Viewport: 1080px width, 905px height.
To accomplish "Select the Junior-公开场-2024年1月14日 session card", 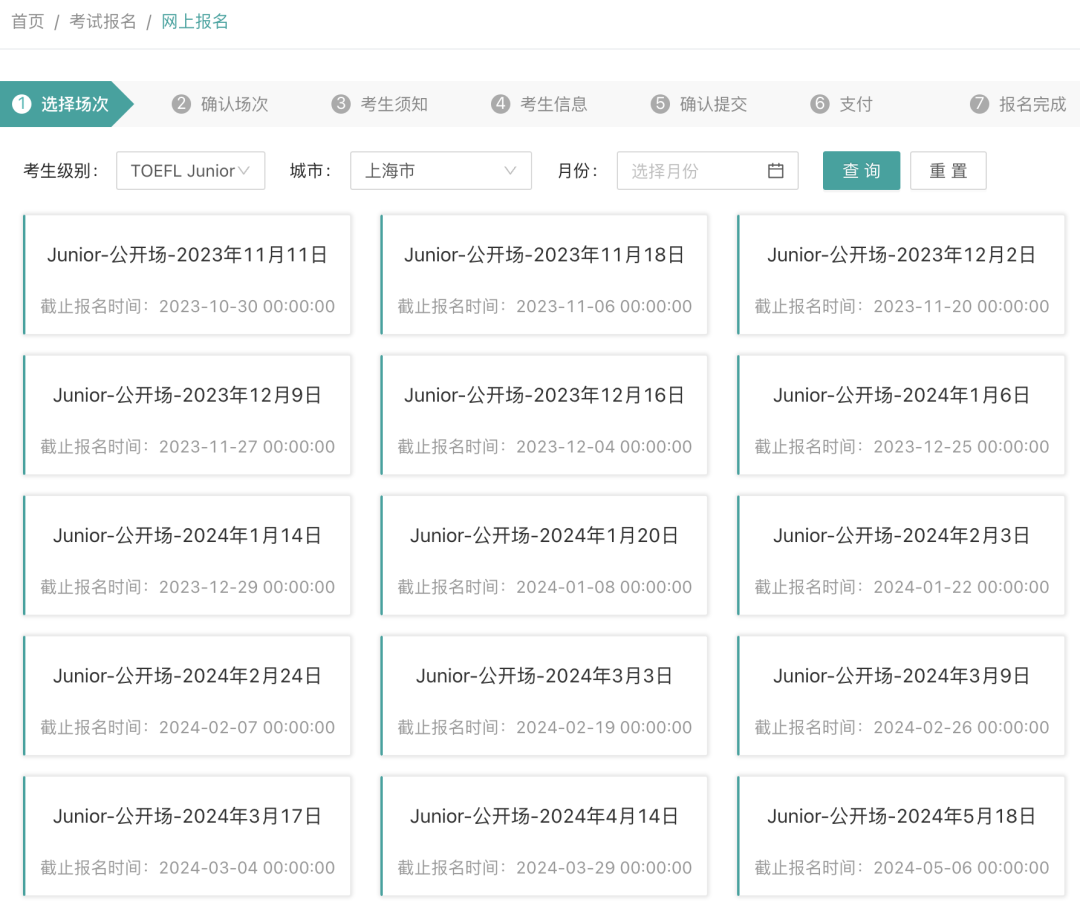I will tap(187, 556).
